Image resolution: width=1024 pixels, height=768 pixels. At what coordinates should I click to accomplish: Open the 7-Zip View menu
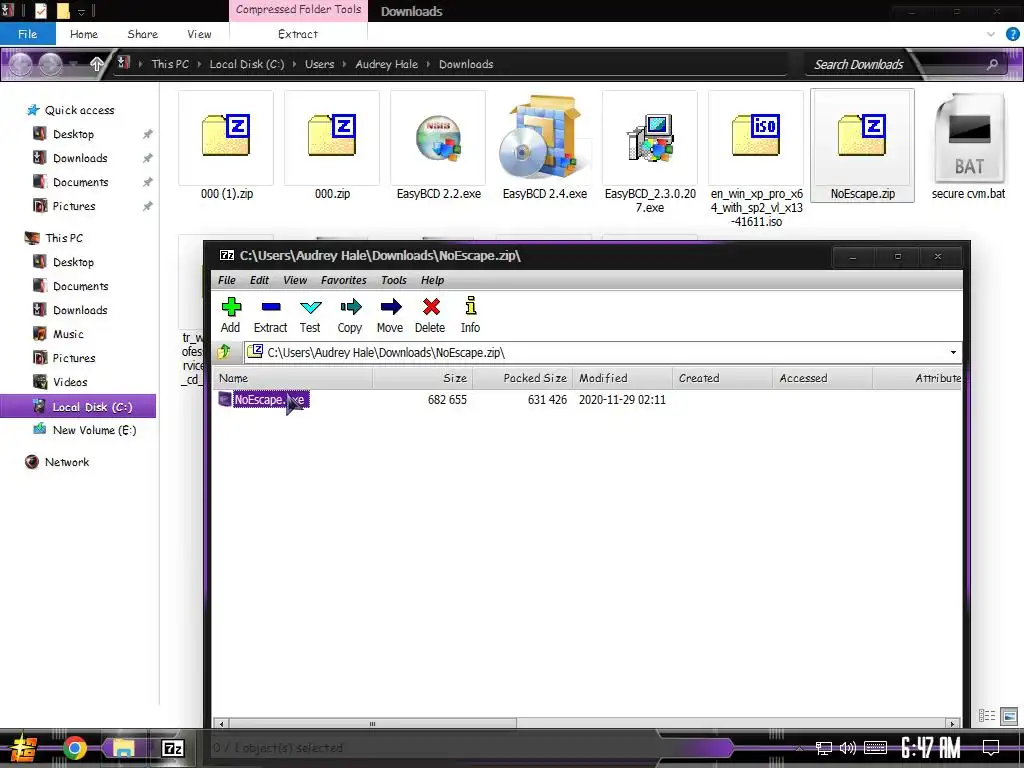(x=295, y=280)
